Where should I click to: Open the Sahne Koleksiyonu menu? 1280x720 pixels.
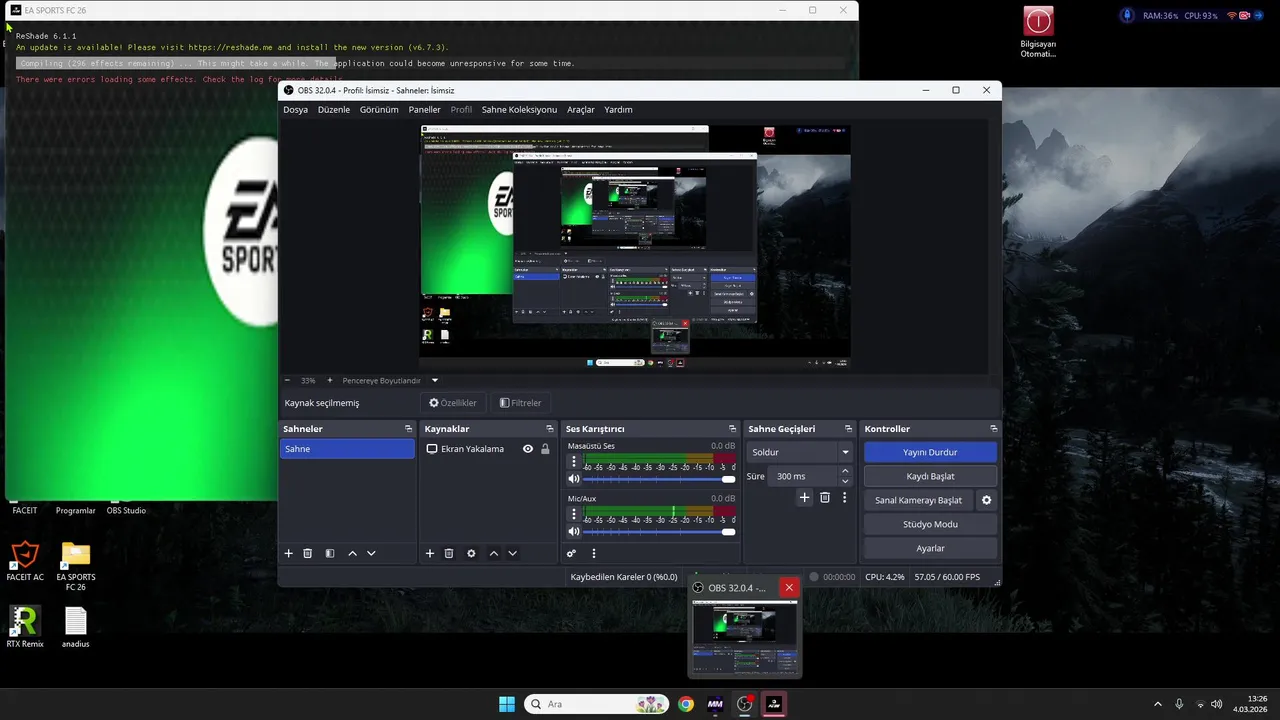click(519, 110)
